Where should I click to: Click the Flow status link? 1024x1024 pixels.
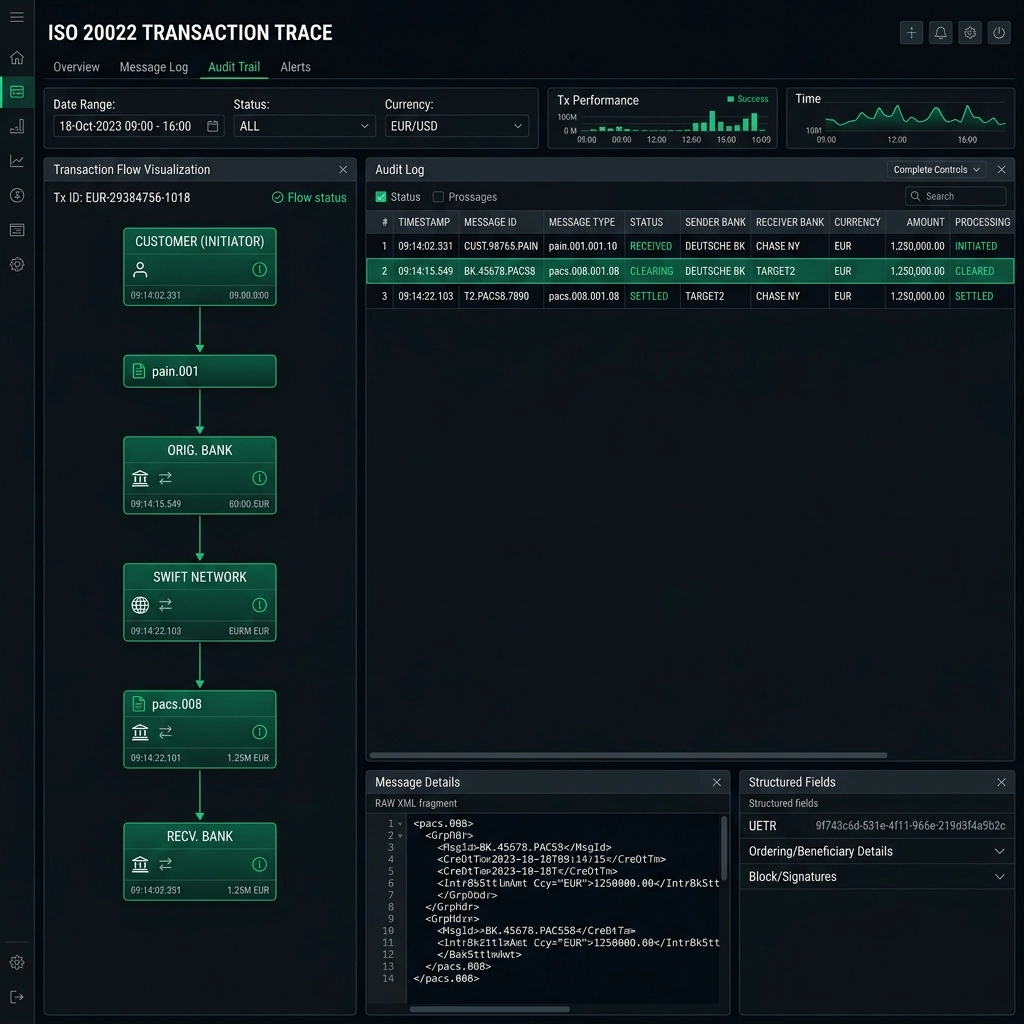click(310, 197)
